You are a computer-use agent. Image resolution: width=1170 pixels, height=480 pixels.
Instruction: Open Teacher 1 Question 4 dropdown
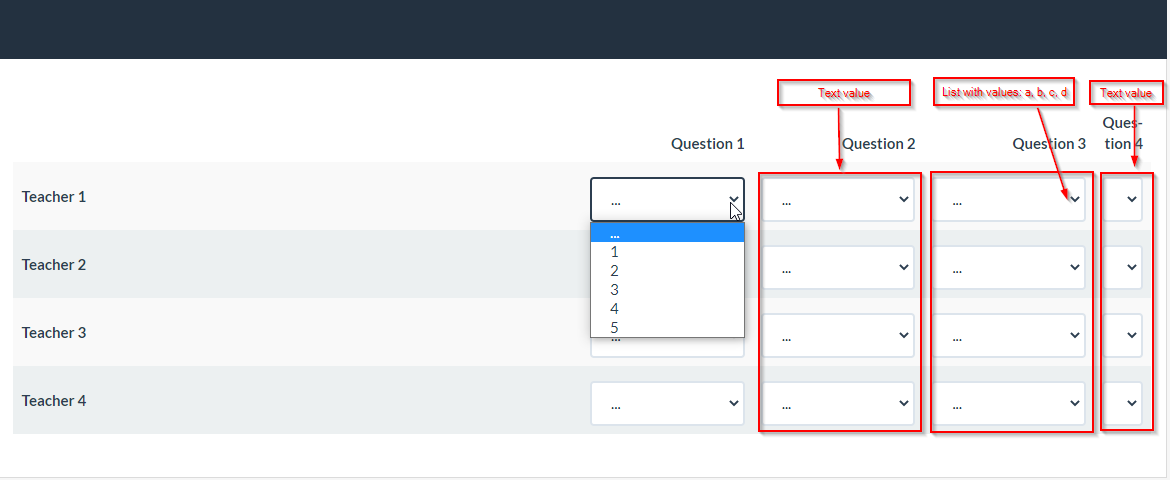pyautogui.click(x=1123, y=200)
